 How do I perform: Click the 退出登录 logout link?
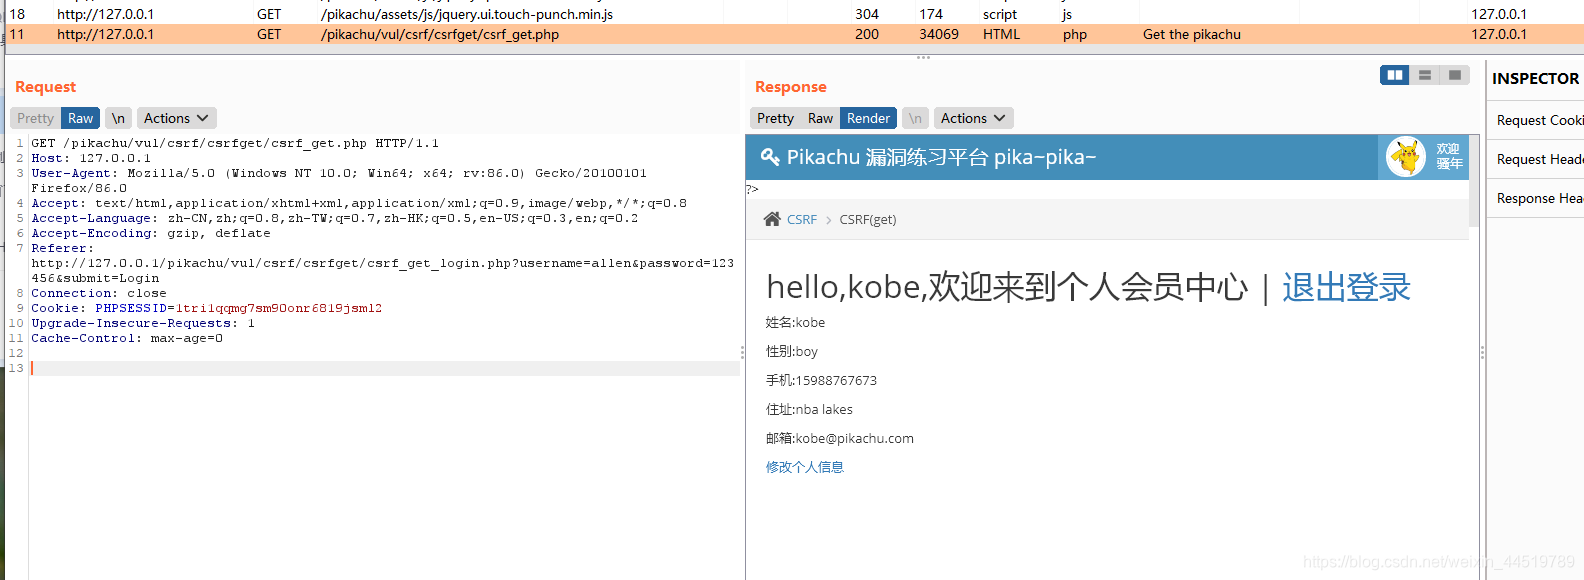coord(1346,287)
